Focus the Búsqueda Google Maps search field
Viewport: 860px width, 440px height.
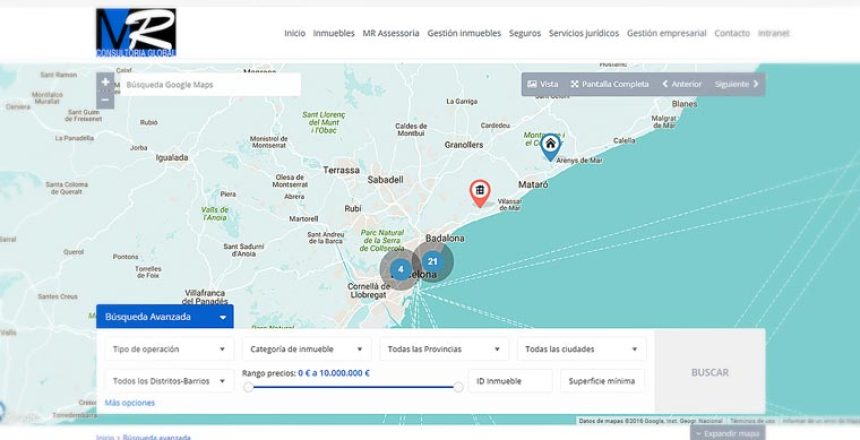(210, 85)
